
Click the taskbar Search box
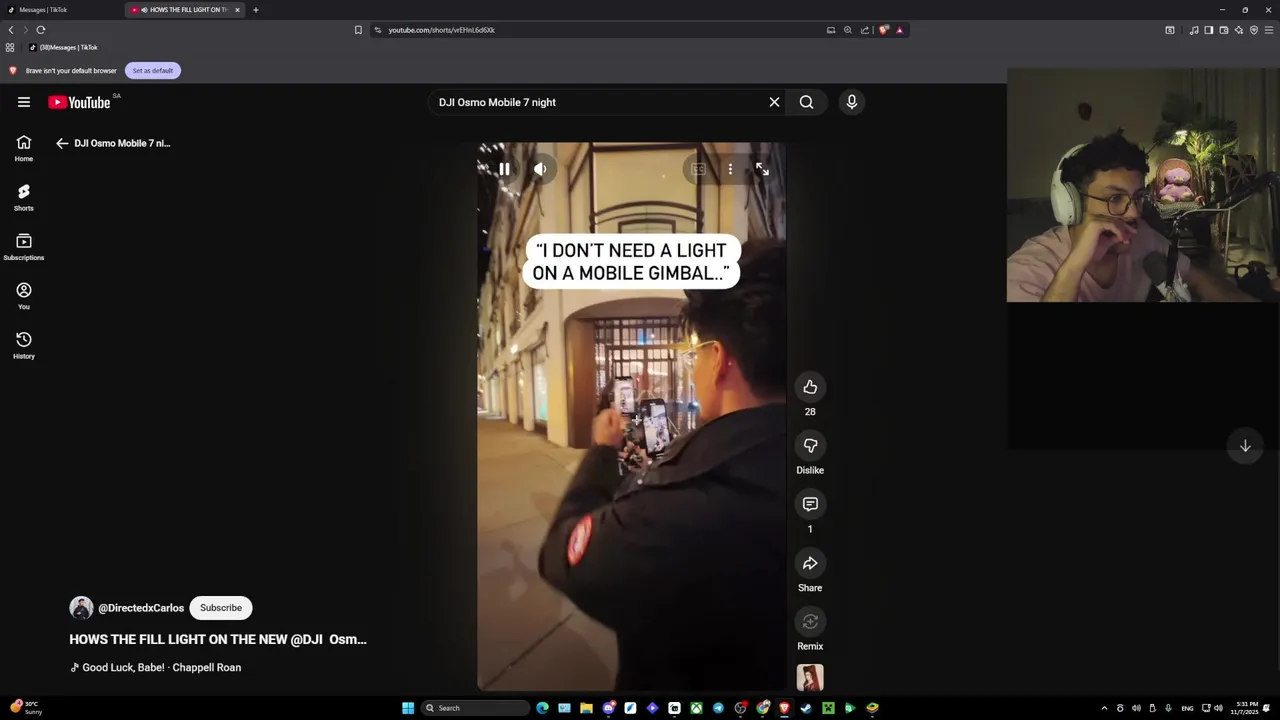(475, 708)
